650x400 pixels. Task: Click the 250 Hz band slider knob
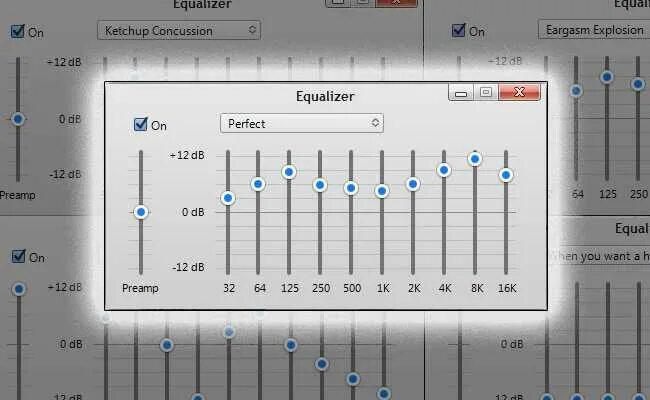pyautogui.click(x=320, y=185)
